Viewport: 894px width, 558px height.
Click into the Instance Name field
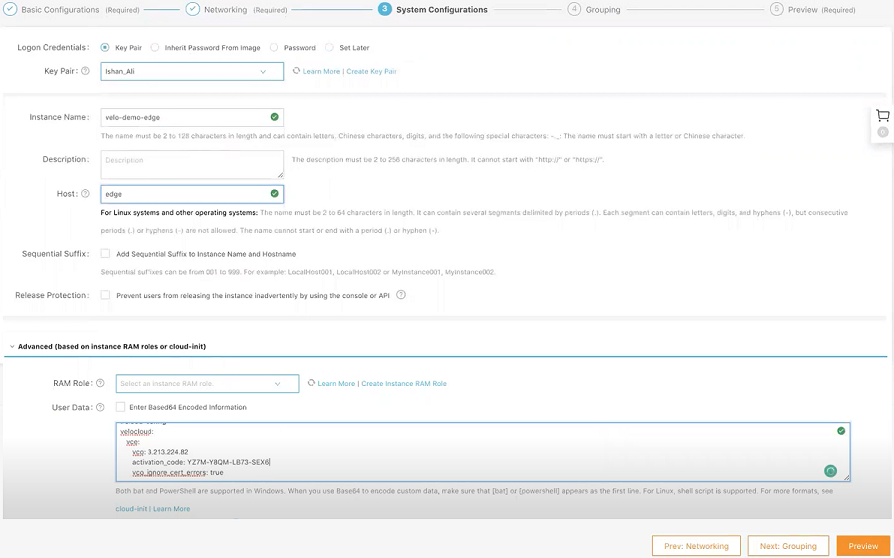click(x=185, y=117)
